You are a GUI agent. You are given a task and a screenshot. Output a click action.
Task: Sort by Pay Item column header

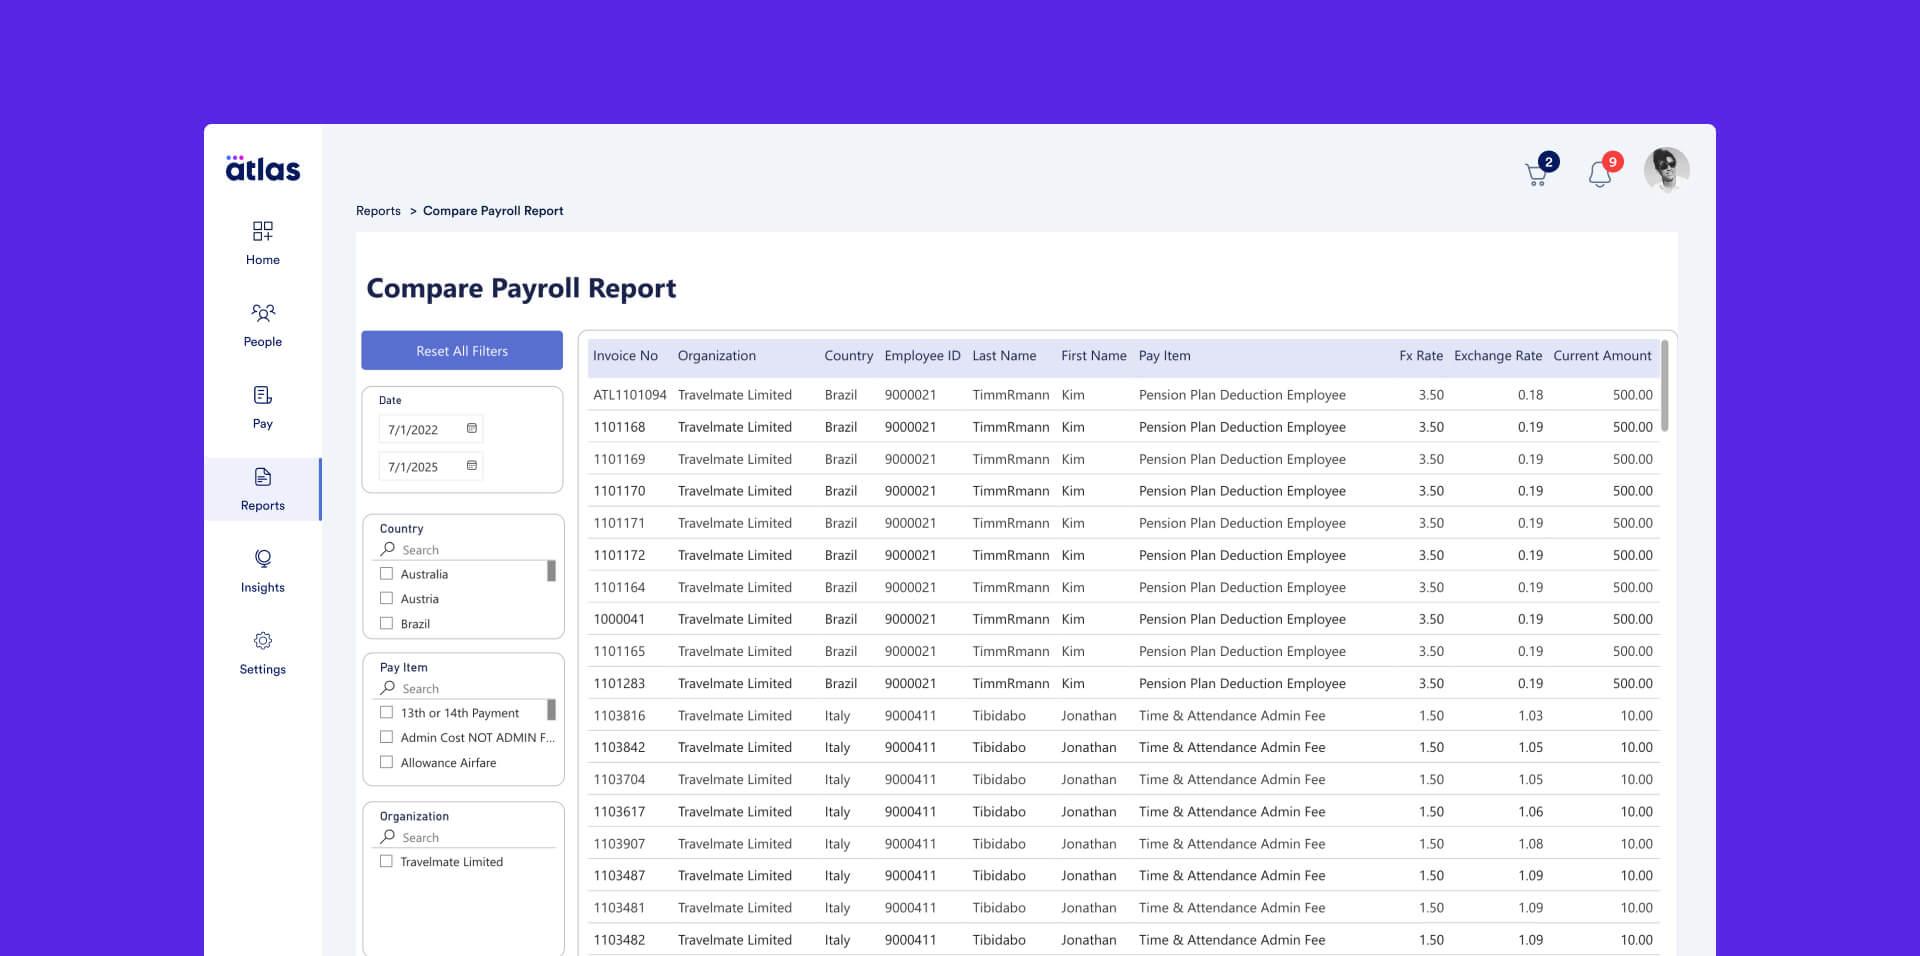(1165, 356)
